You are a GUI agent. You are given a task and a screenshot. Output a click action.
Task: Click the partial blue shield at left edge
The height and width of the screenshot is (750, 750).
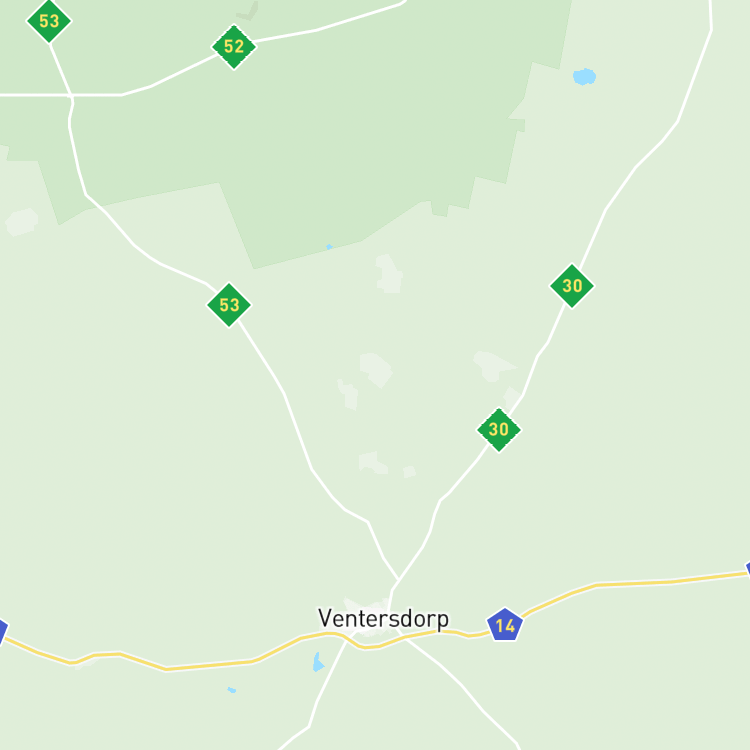coord(3,631)
